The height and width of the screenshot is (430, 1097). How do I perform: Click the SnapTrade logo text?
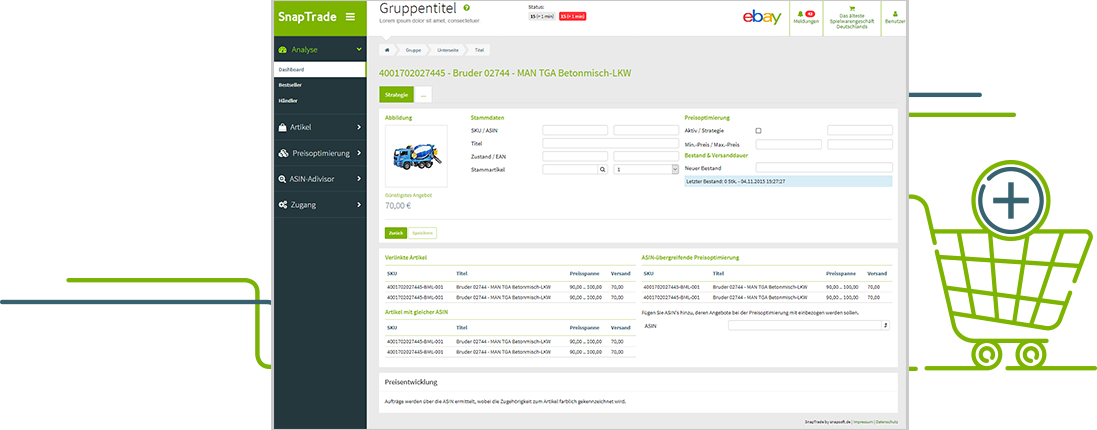pos(309,17)
